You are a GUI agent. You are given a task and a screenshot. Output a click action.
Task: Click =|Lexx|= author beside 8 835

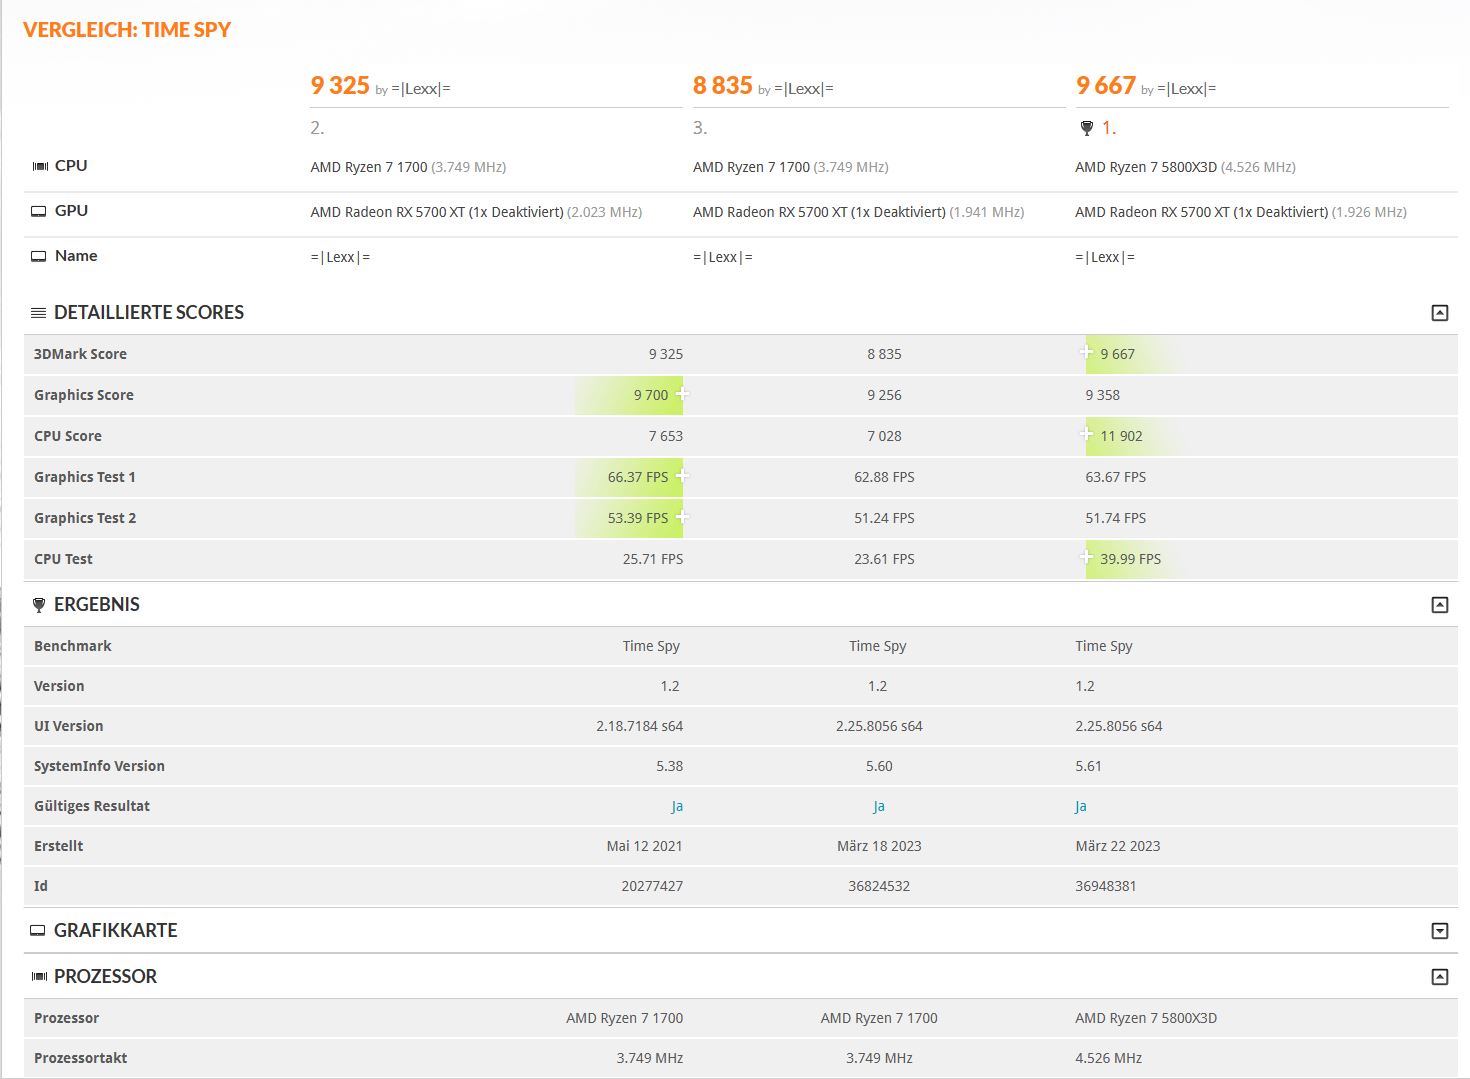point(804,89)
